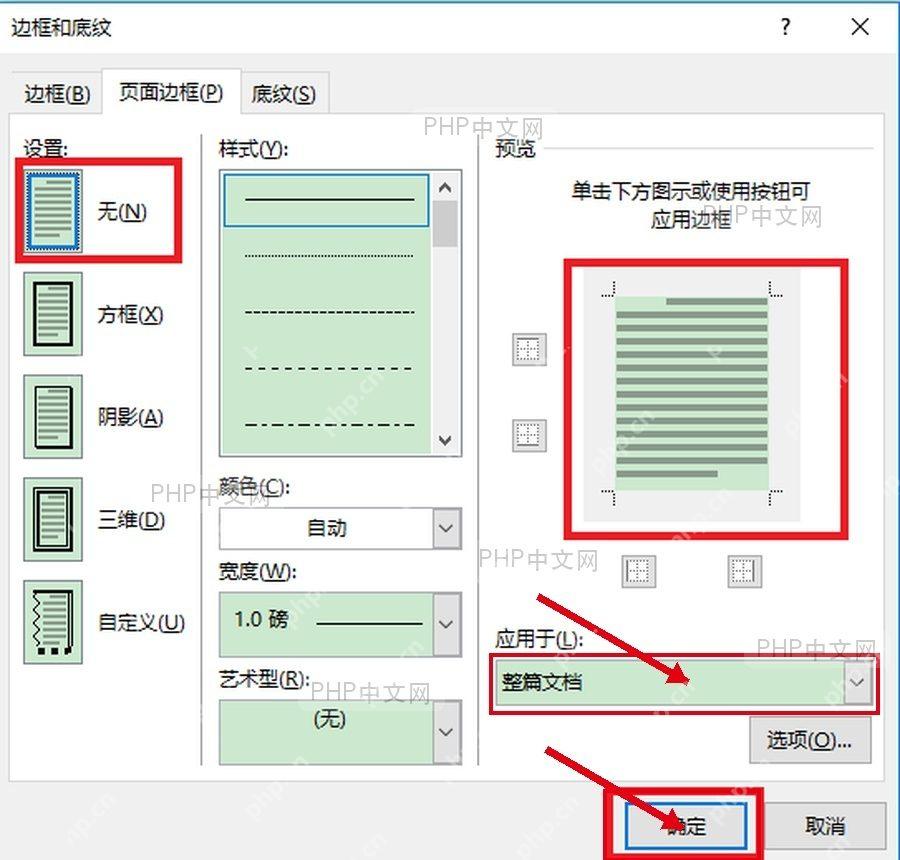Switch to the 页面边框(P) tab
900x860 pixels.
(171, 92)
